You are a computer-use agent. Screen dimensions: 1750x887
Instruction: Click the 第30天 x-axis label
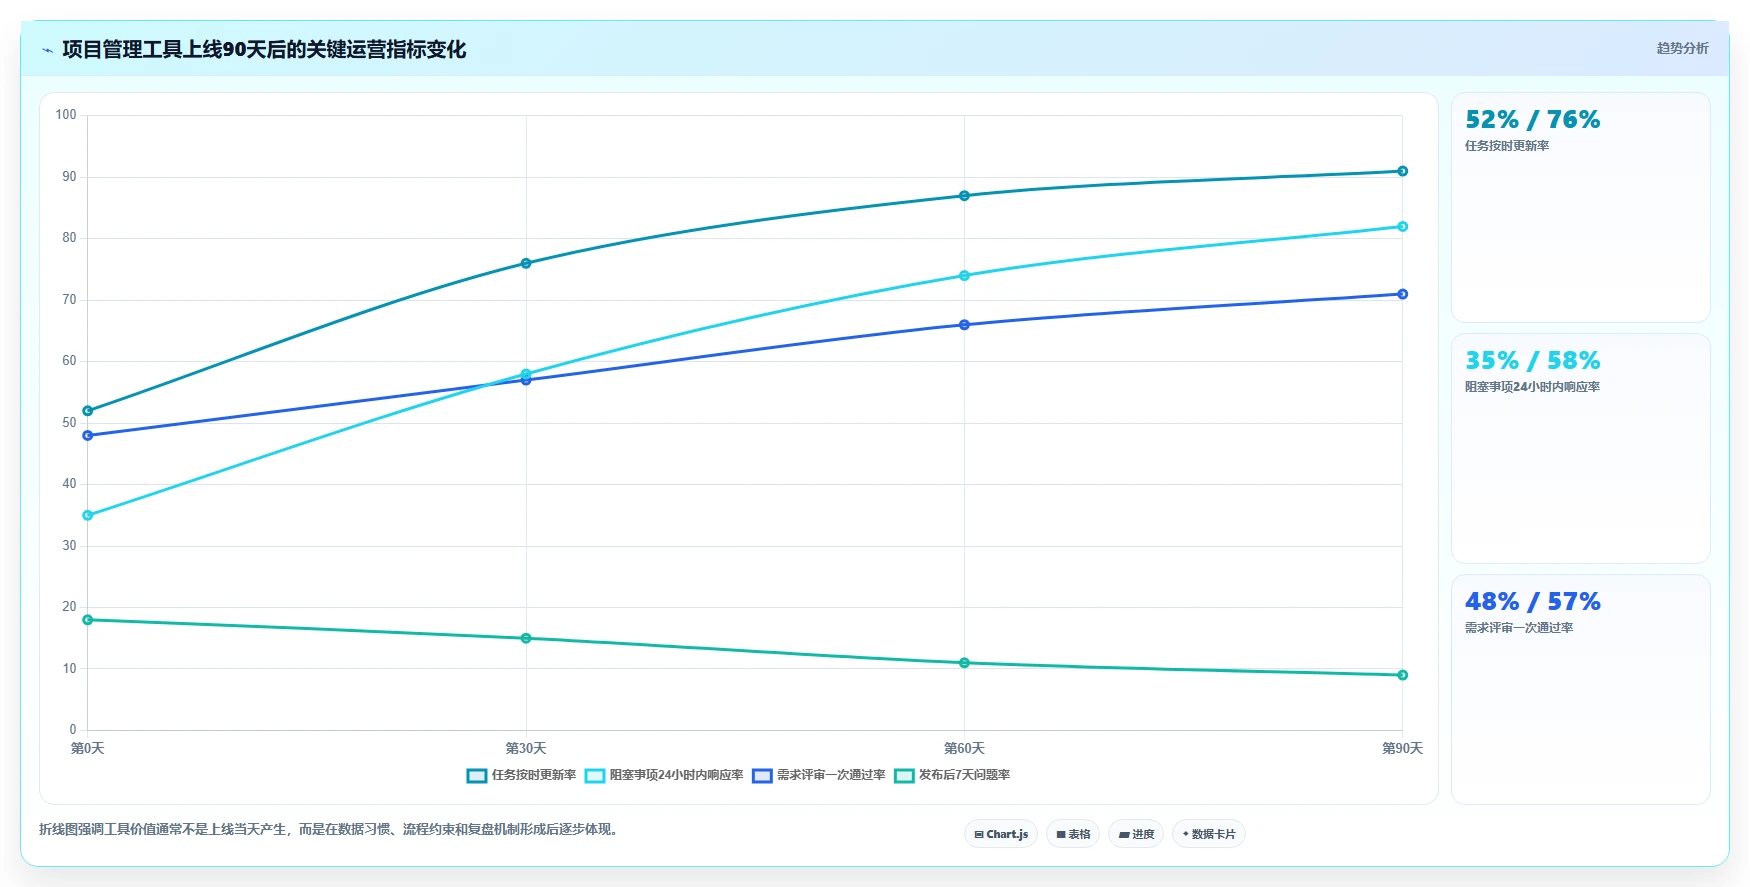click(526, 748)
